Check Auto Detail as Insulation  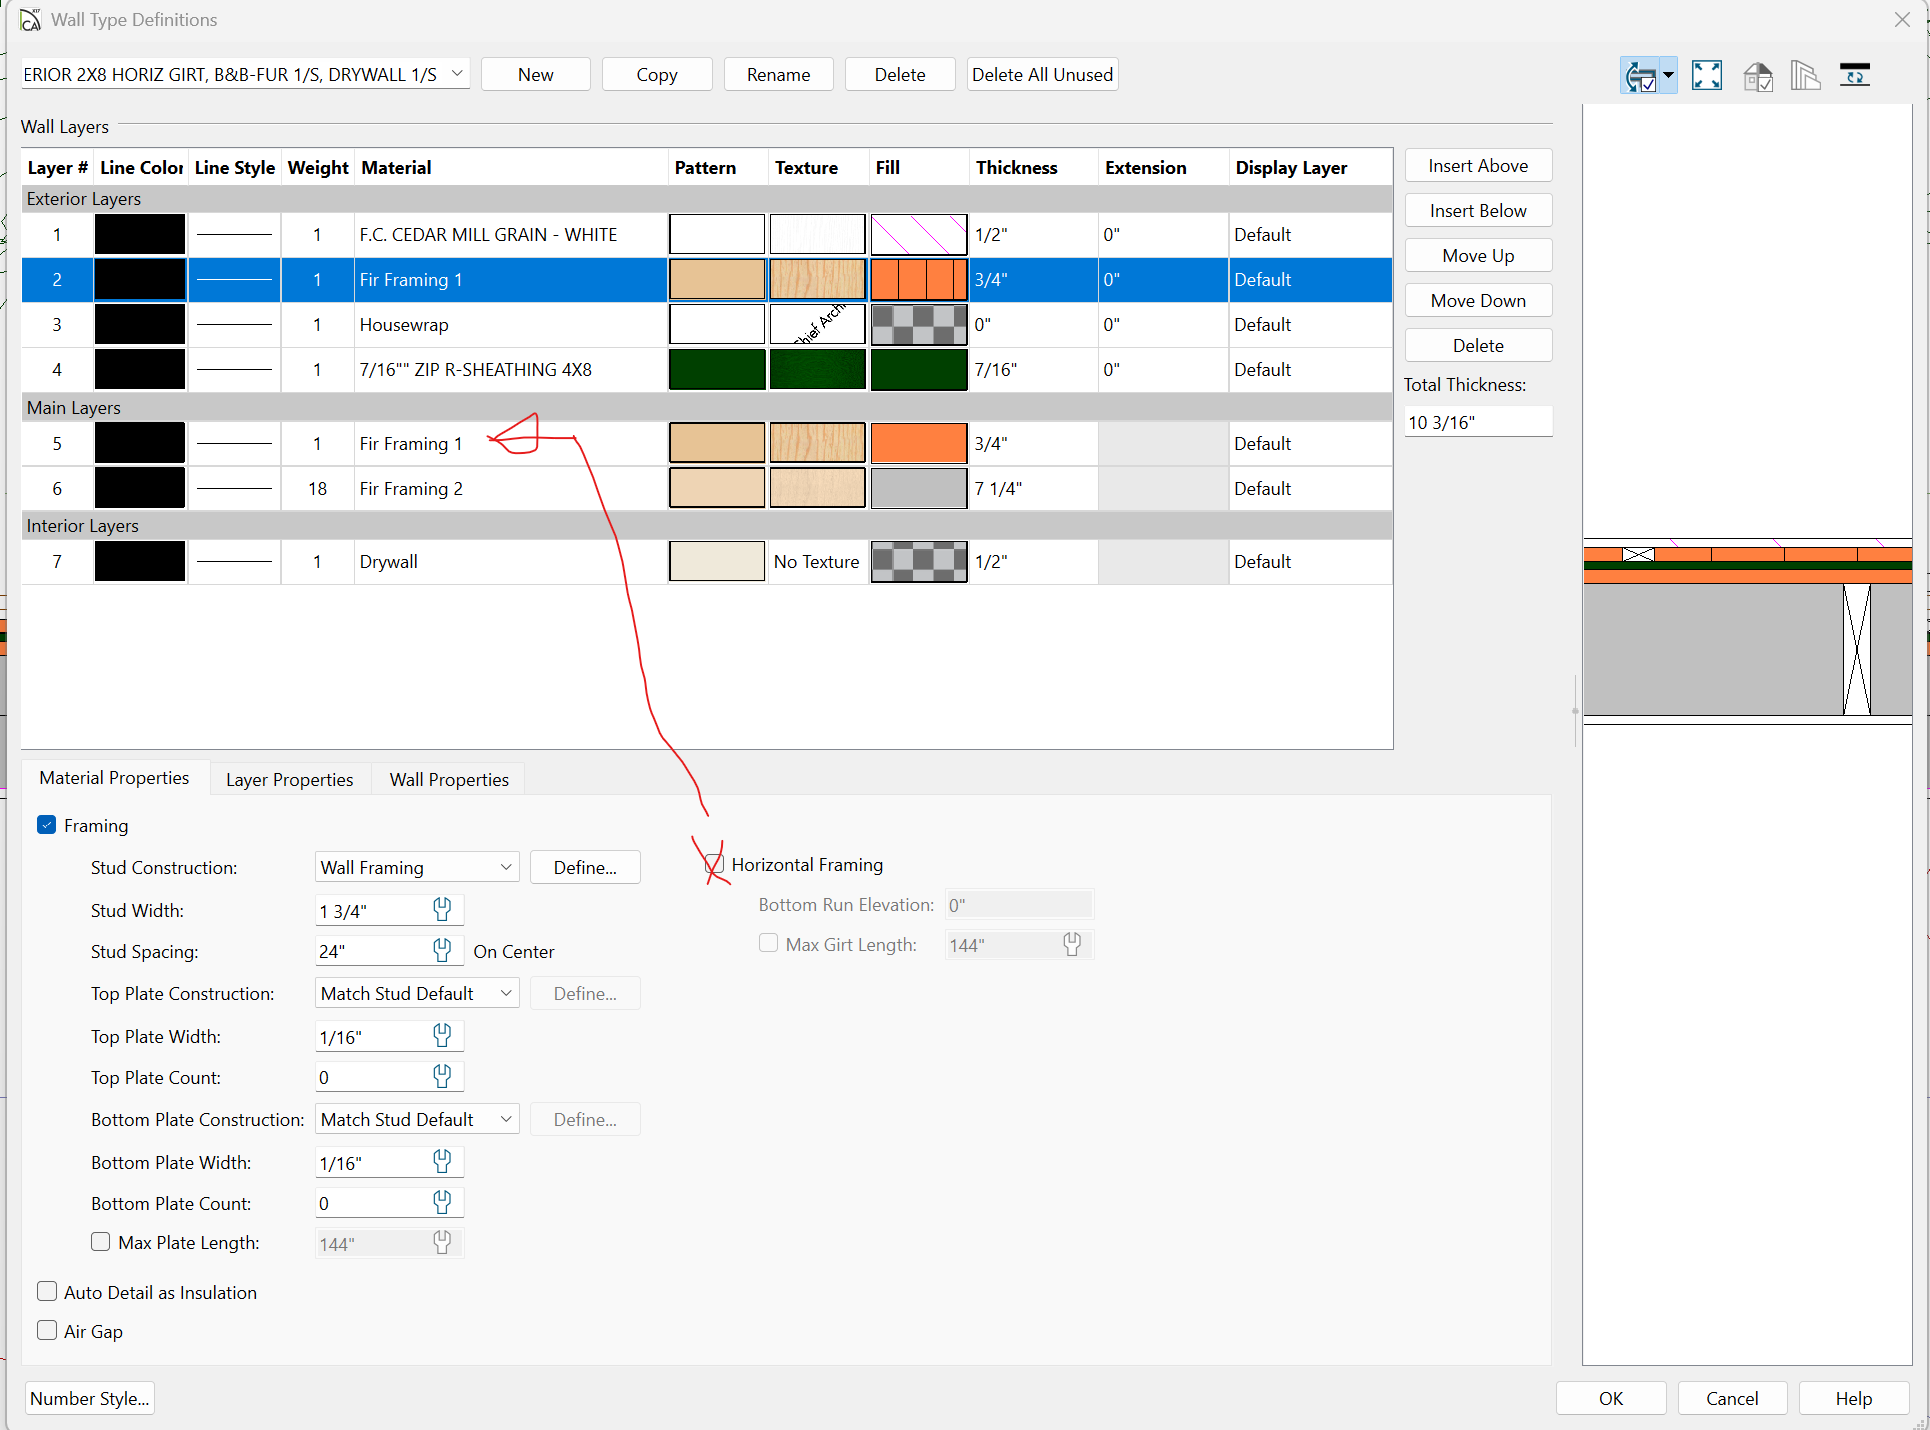[x=47, y=1291]
